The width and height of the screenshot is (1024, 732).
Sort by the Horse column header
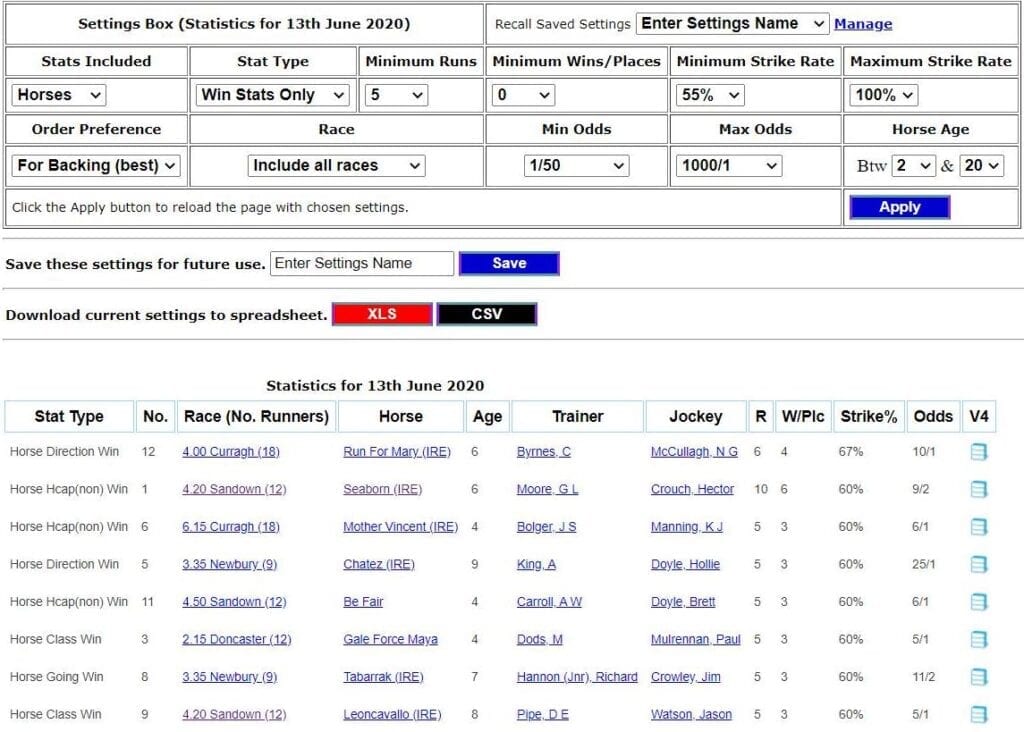coord(401,417)
